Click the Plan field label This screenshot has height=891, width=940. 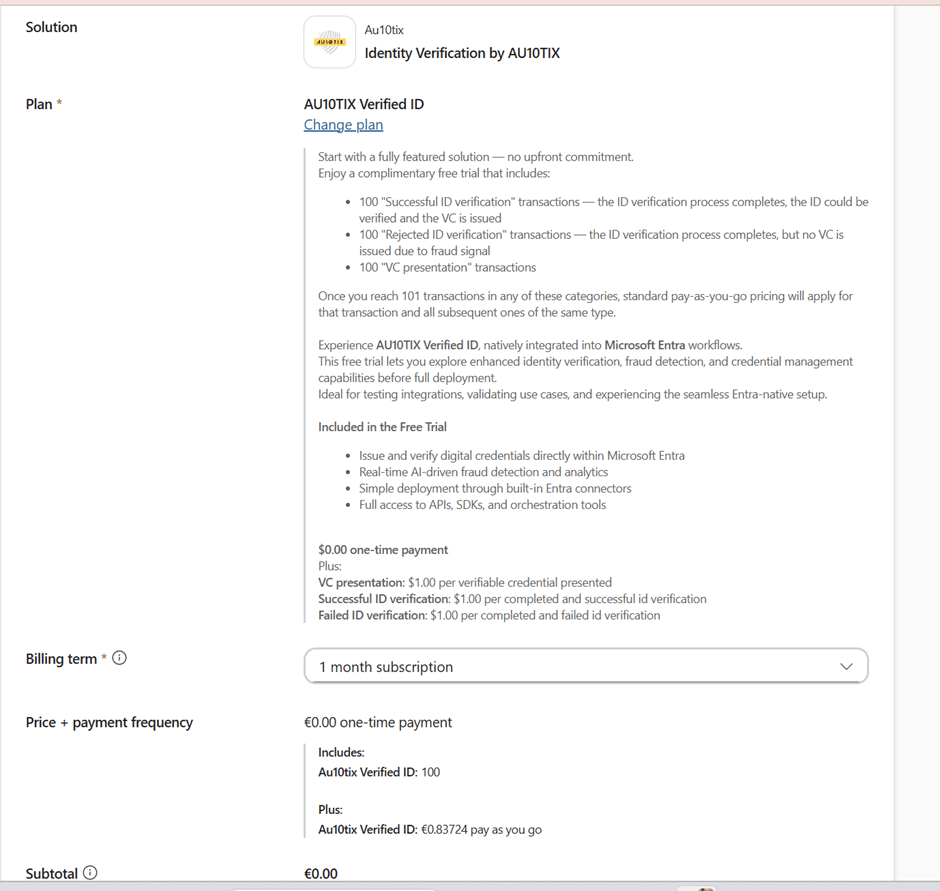[39, 104]
